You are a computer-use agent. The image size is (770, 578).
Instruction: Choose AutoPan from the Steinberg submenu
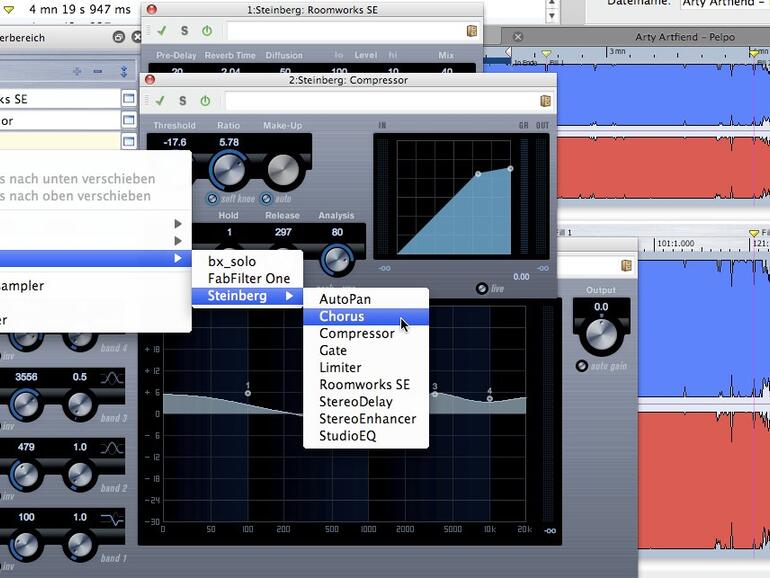pos(366,299)
